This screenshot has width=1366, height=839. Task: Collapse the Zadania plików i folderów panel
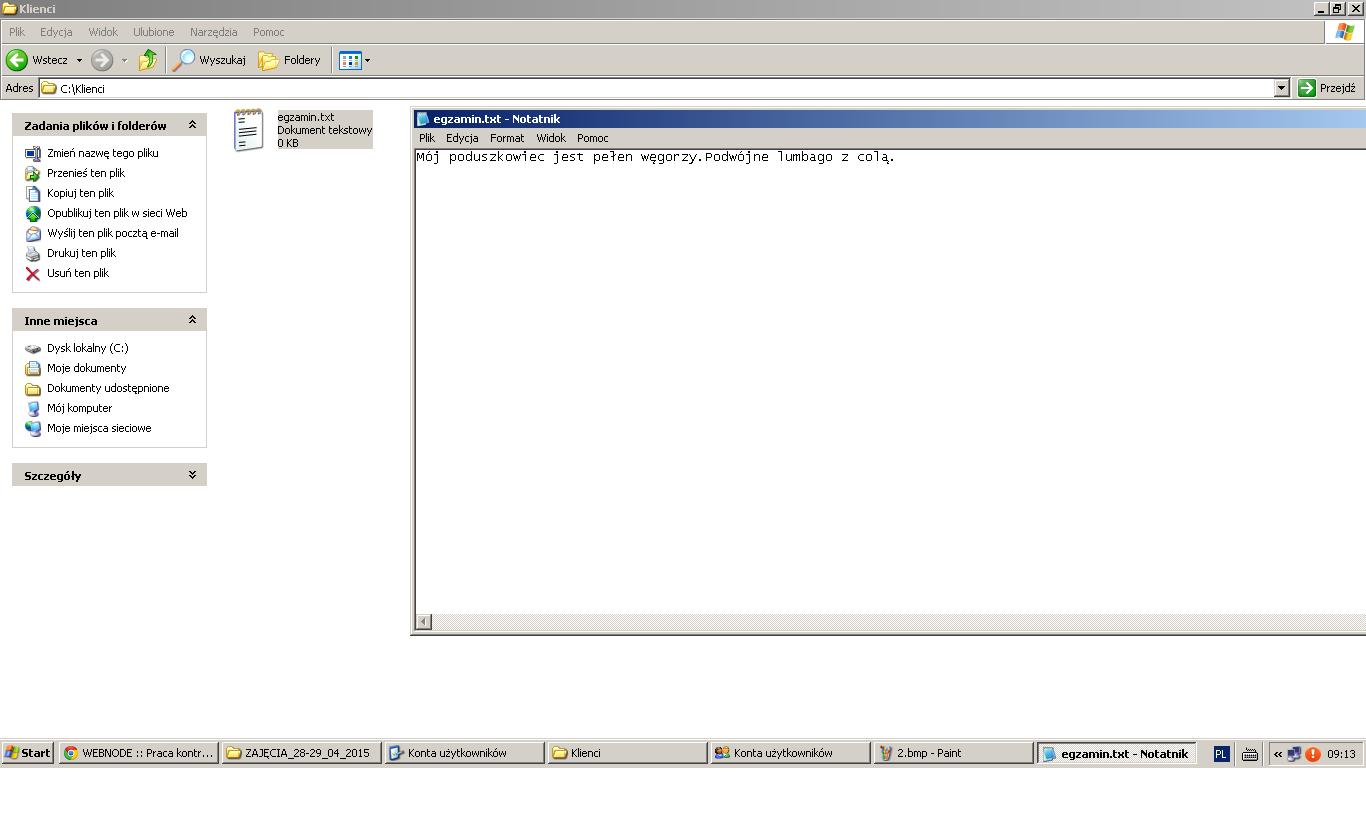(x=192, y=125)
